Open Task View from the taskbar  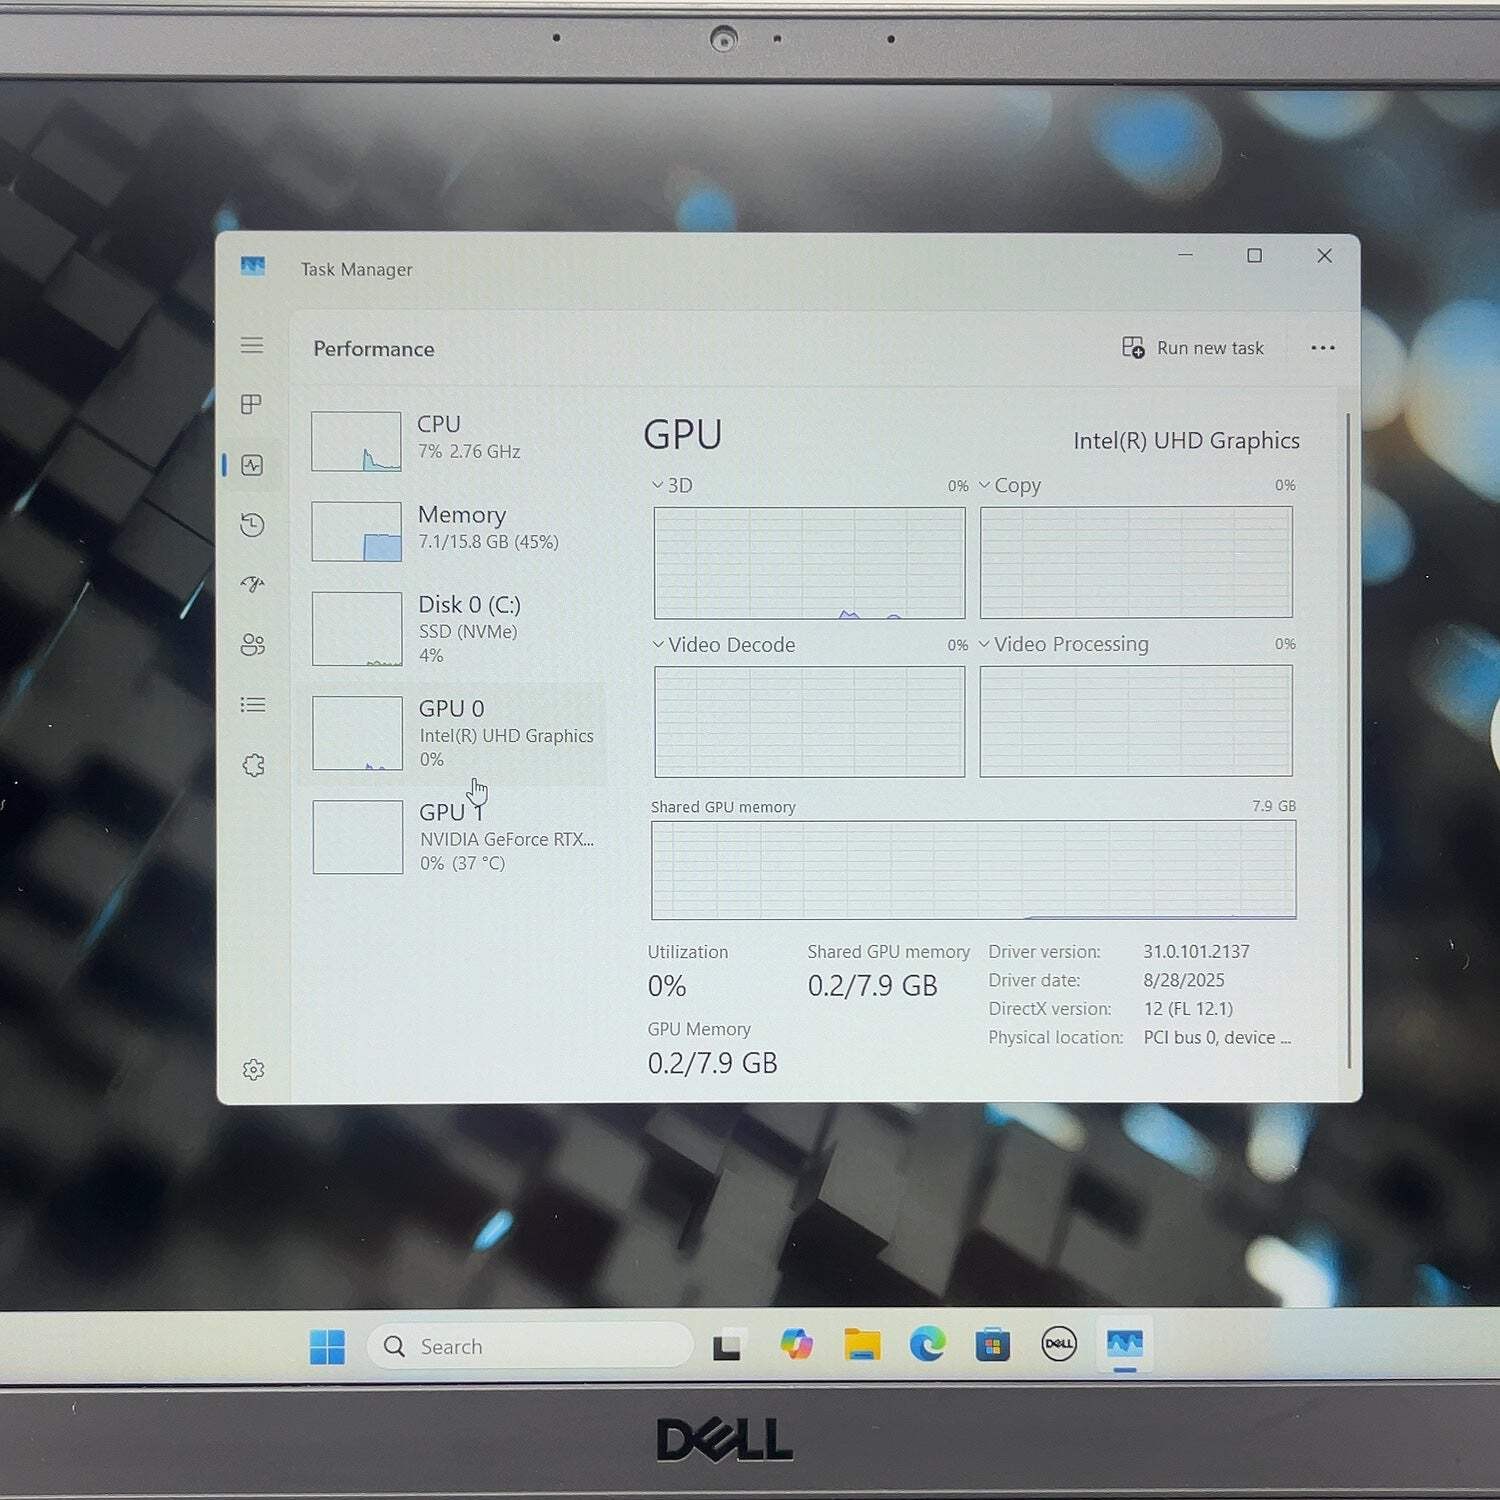729,1346
